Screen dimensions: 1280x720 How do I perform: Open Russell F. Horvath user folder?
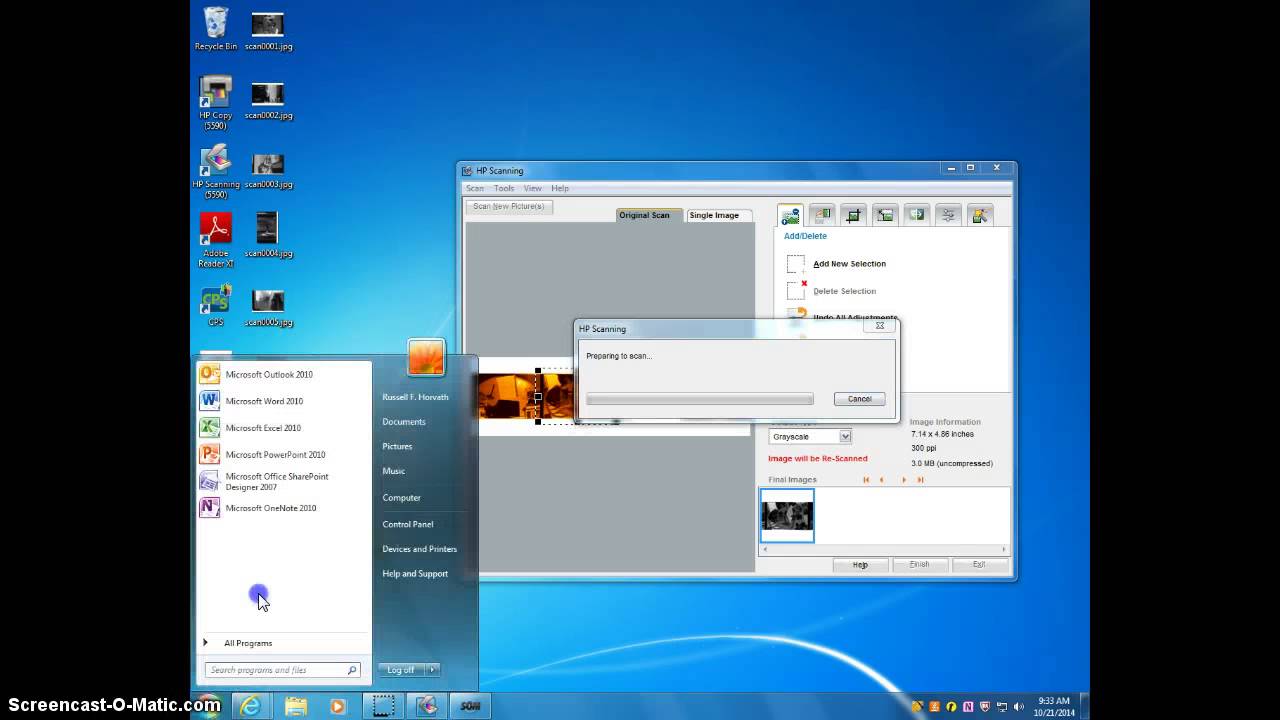[x=415, y=397]
